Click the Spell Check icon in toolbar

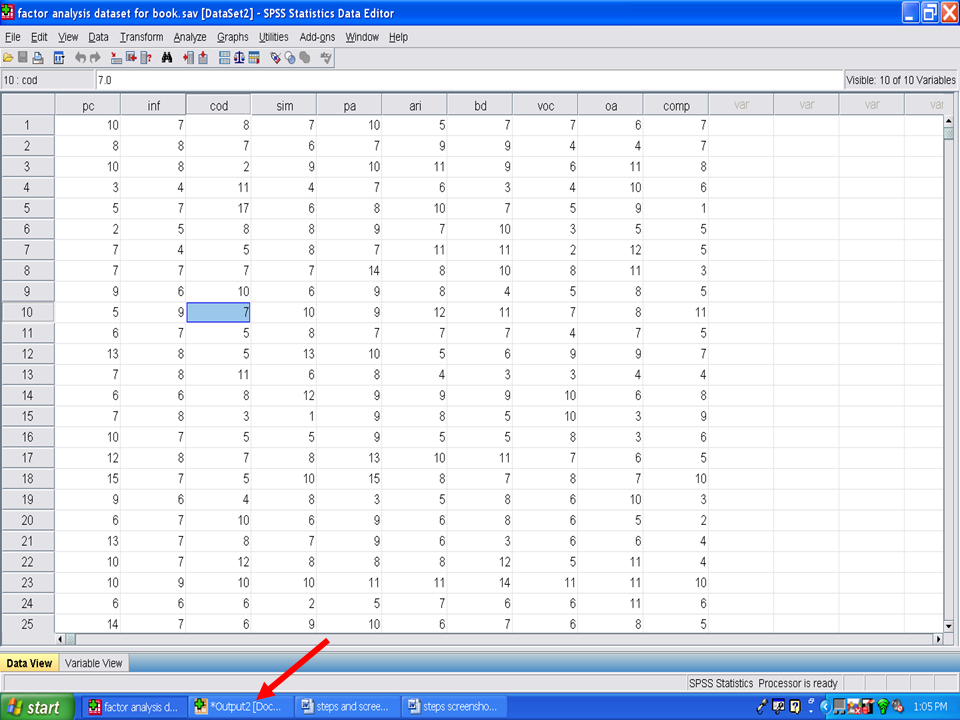click(325, 58)
